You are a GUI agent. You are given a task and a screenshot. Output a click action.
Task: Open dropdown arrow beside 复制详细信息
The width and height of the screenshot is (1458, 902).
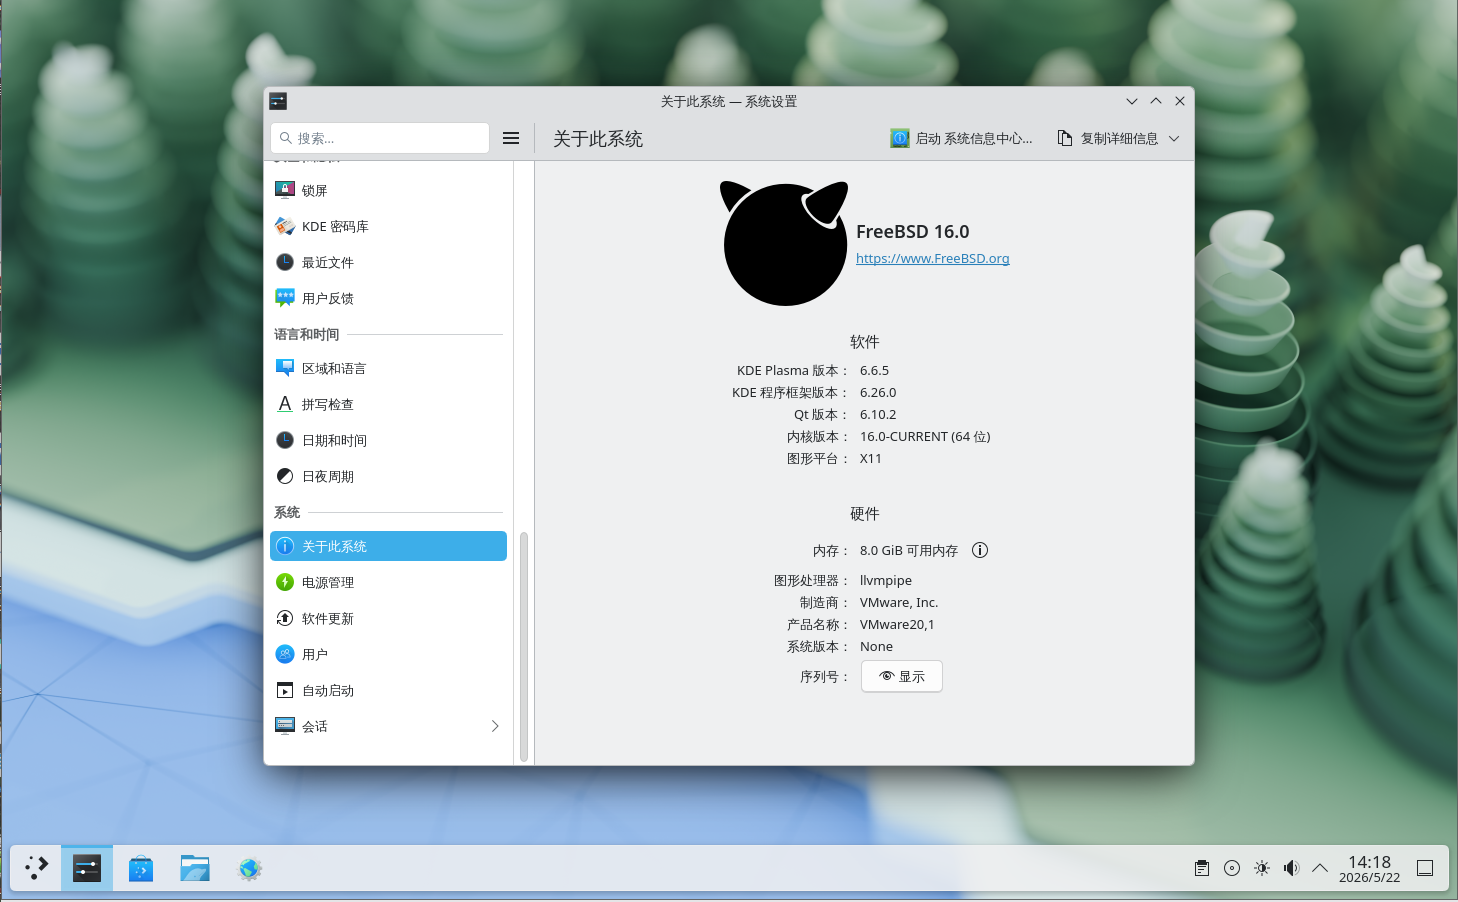pos(1174,138)
